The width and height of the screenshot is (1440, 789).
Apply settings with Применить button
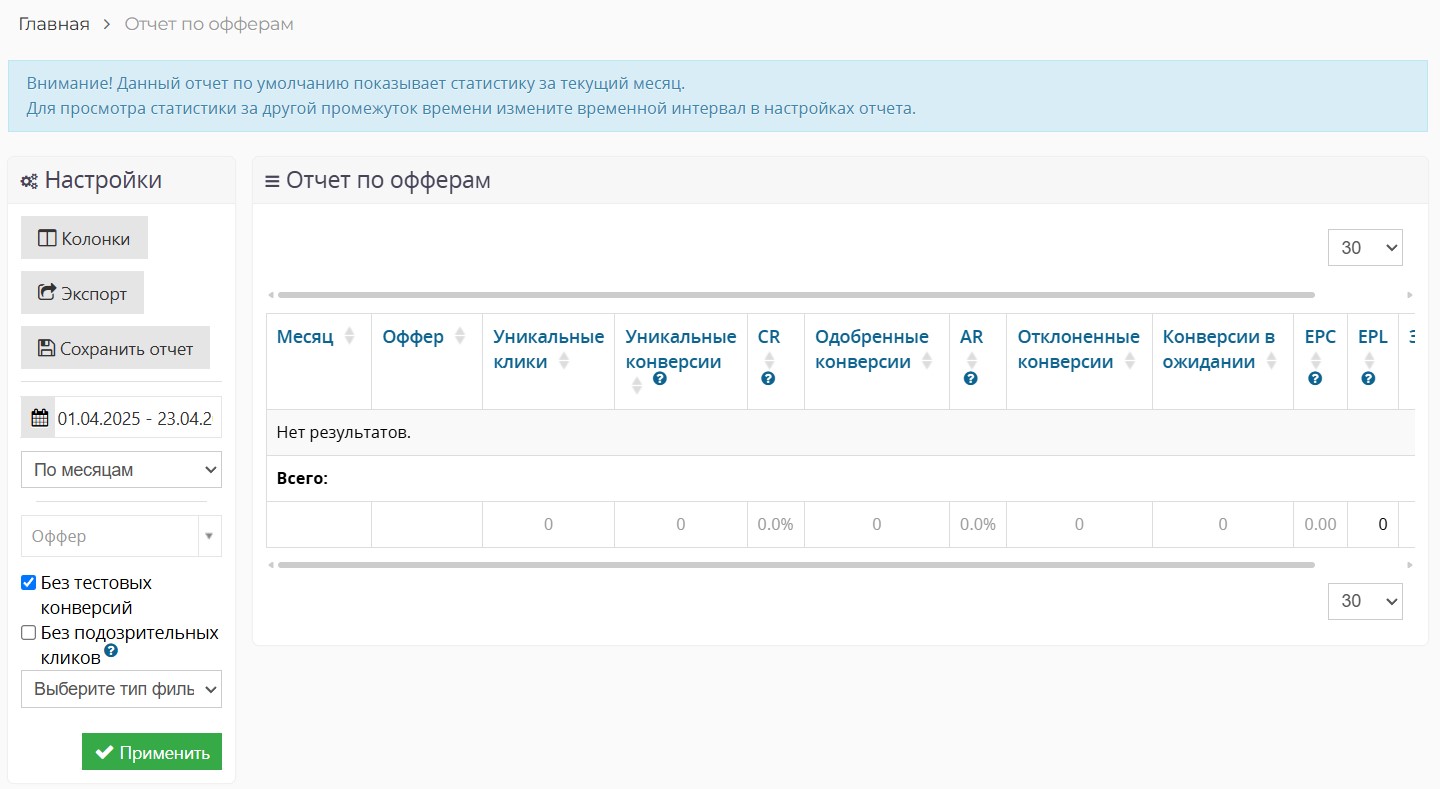coord(152,752)
